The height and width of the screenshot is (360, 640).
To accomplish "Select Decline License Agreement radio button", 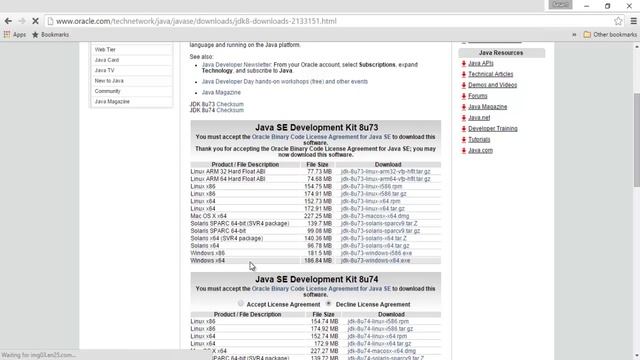I will (329, 304).
